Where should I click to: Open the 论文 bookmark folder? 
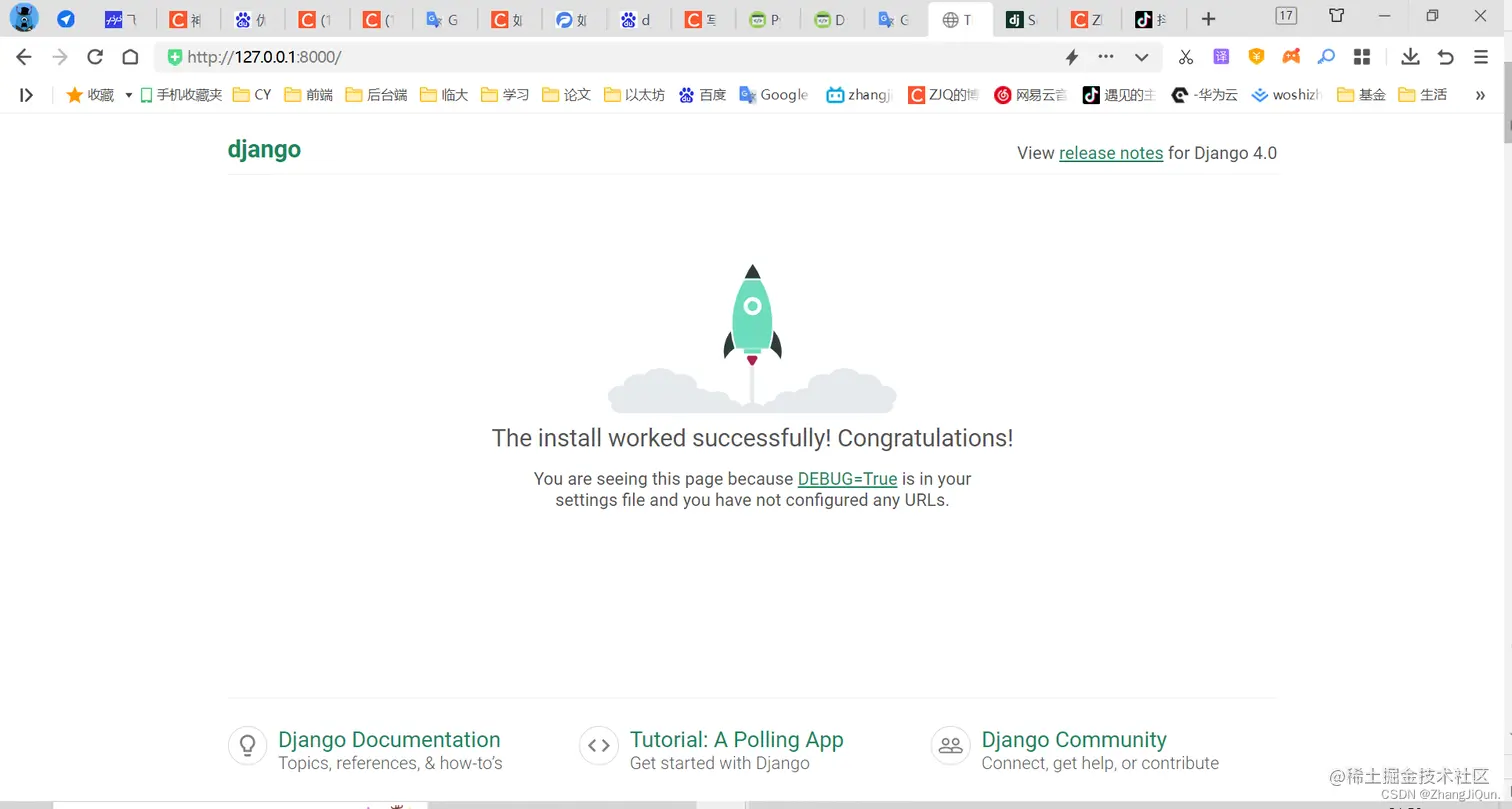(x=567, y=95)
